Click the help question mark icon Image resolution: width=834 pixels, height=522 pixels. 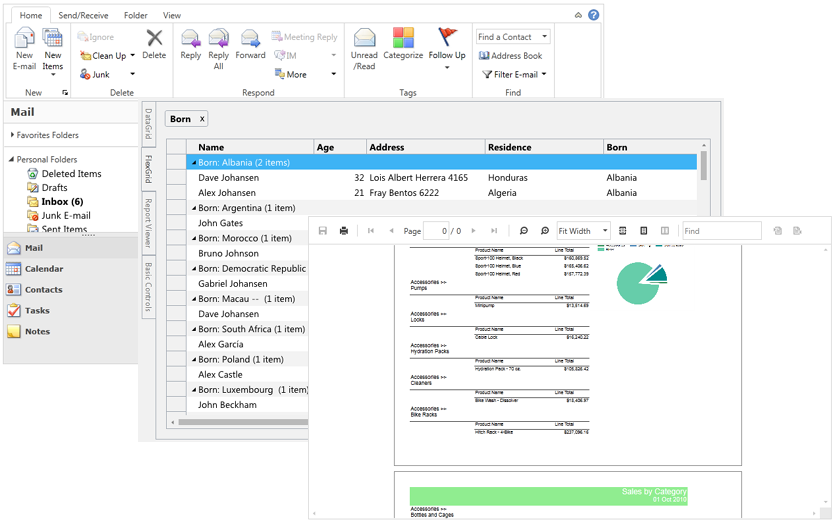pyautogui.click(x=594, y=15)
